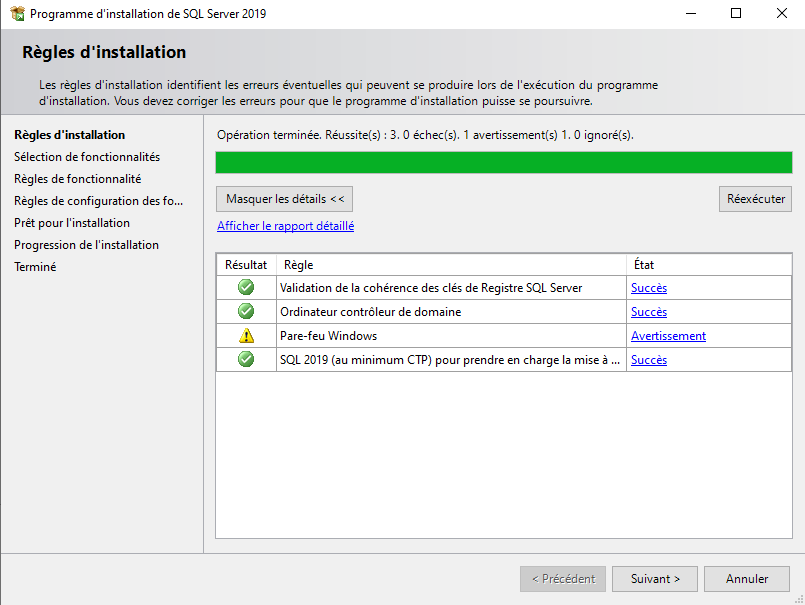Click the yellow warning icon for Pare-feu Windows
Screen dimensions: 805x605
coord(246,336)
